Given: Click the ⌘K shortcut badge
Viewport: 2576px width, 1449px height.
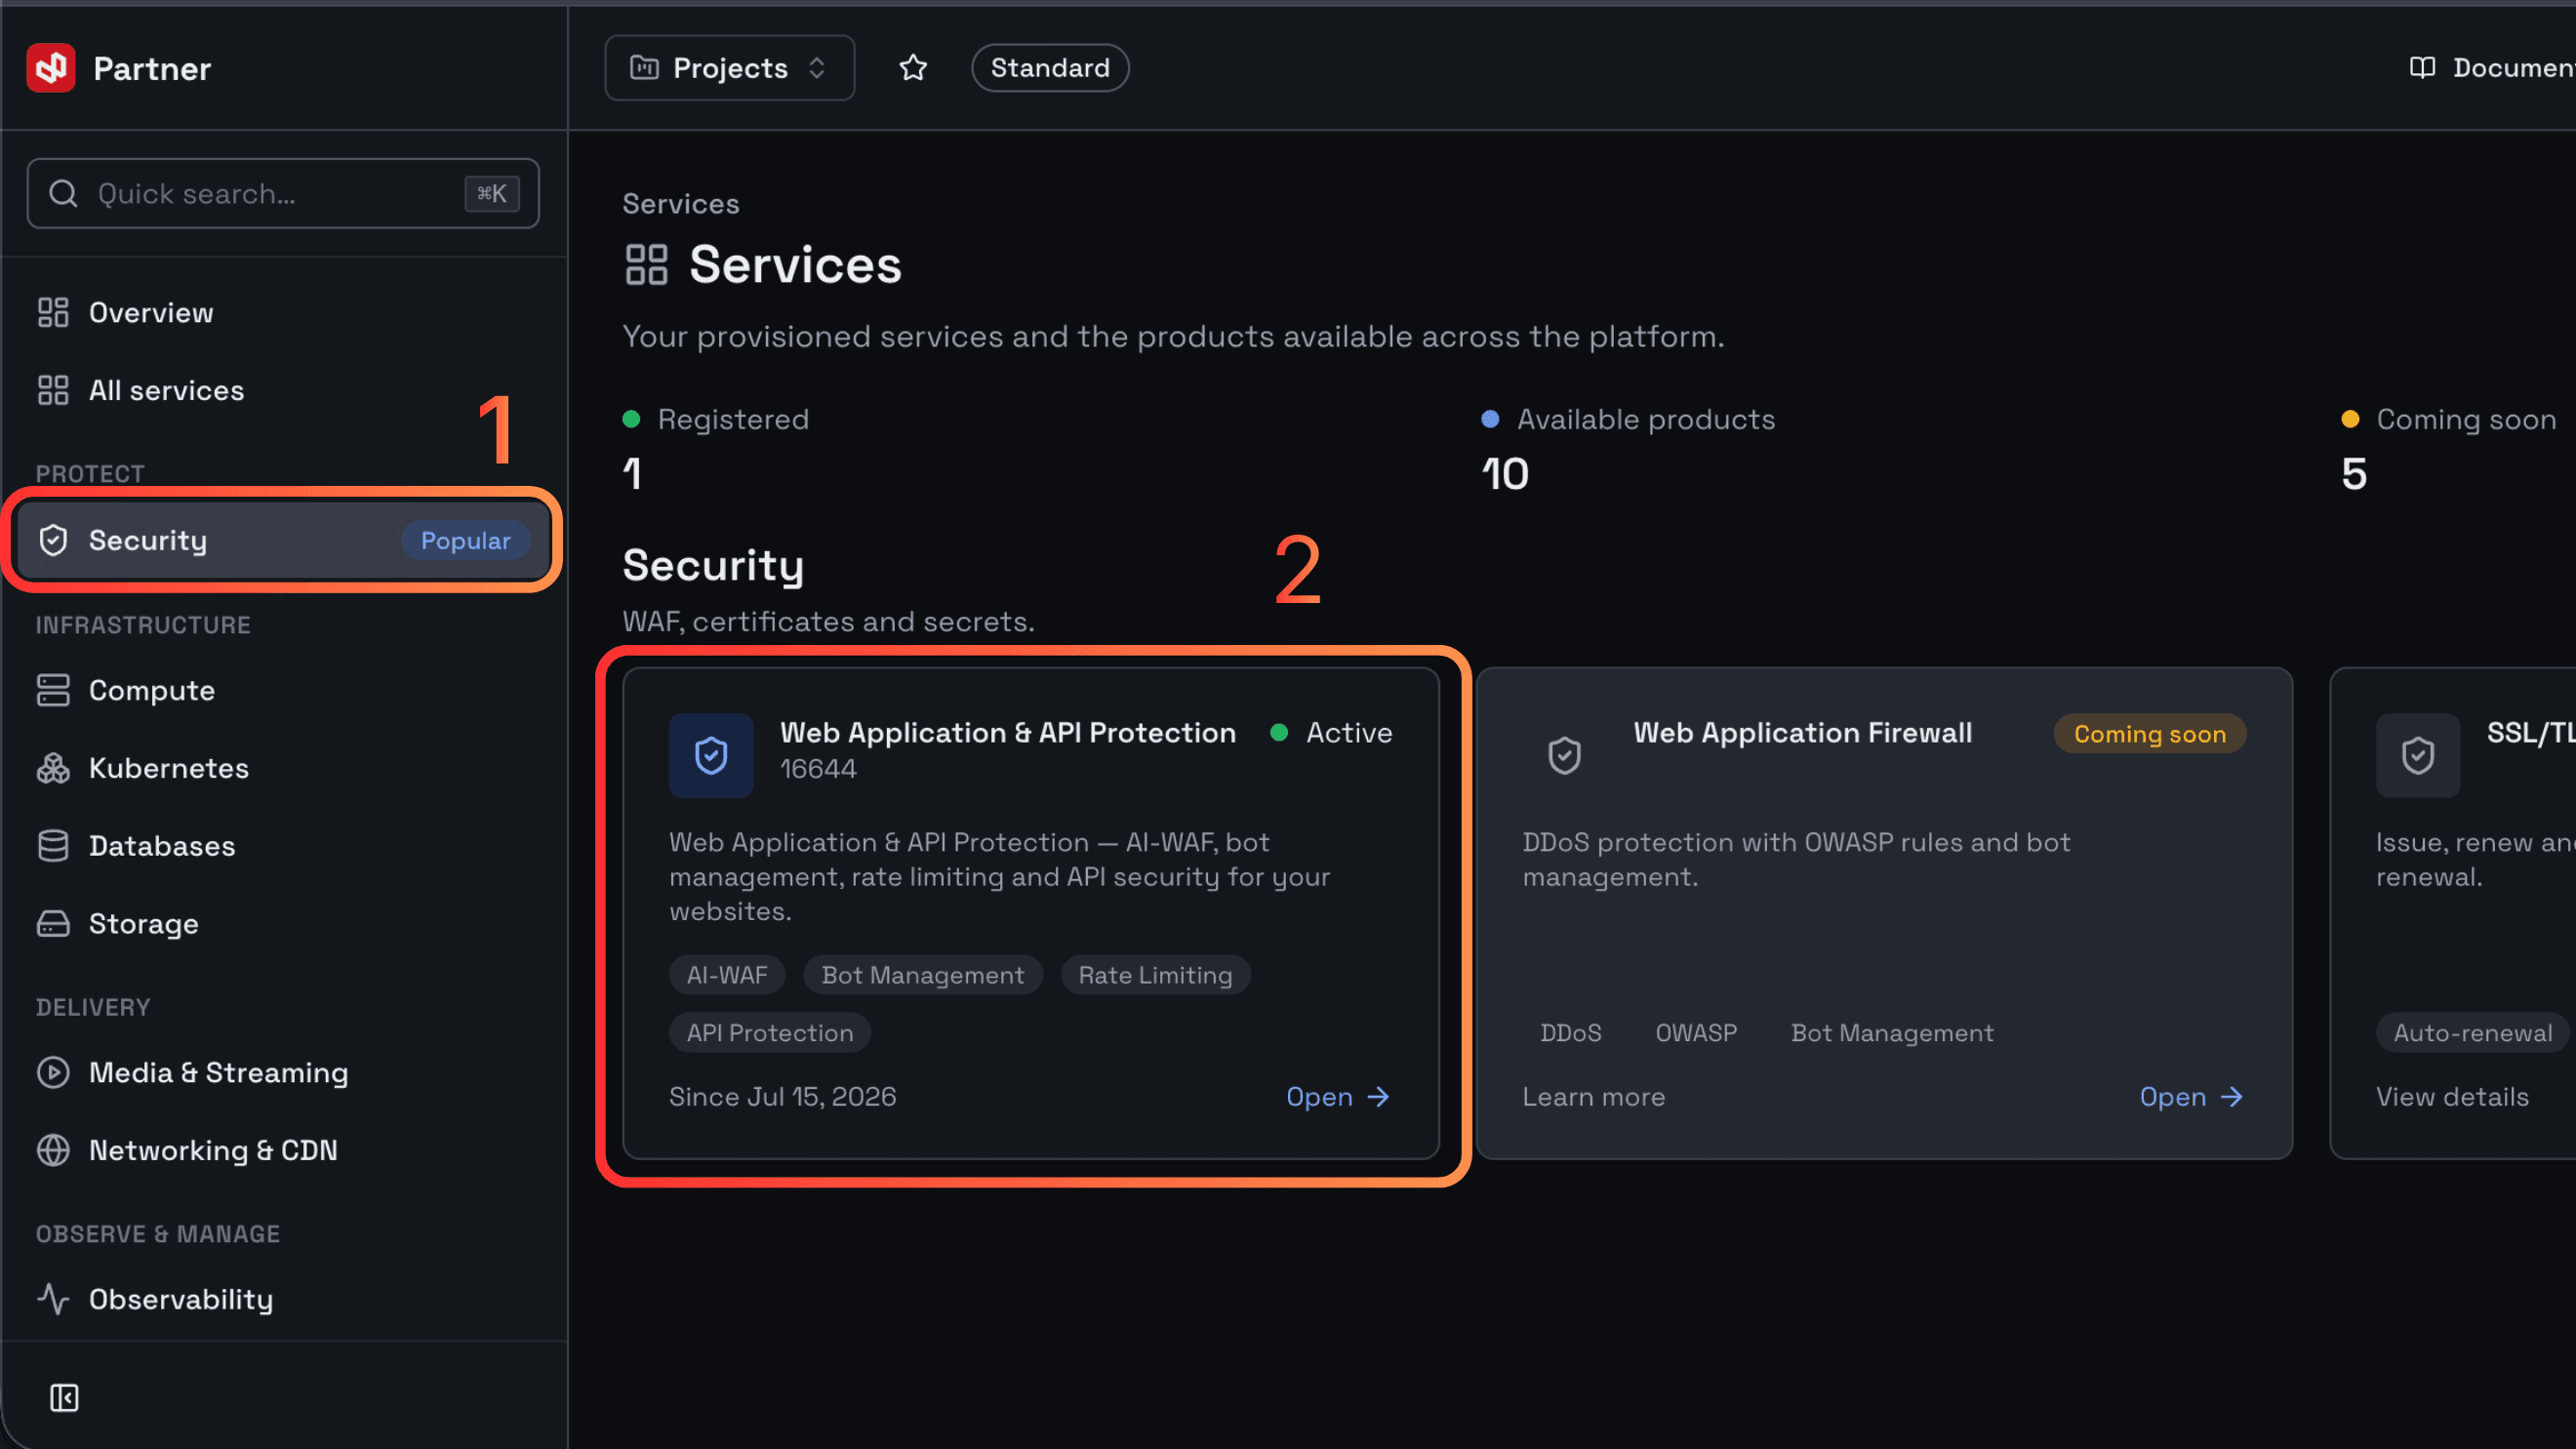Looking at the screenshot, I should (x=491, y=193).
